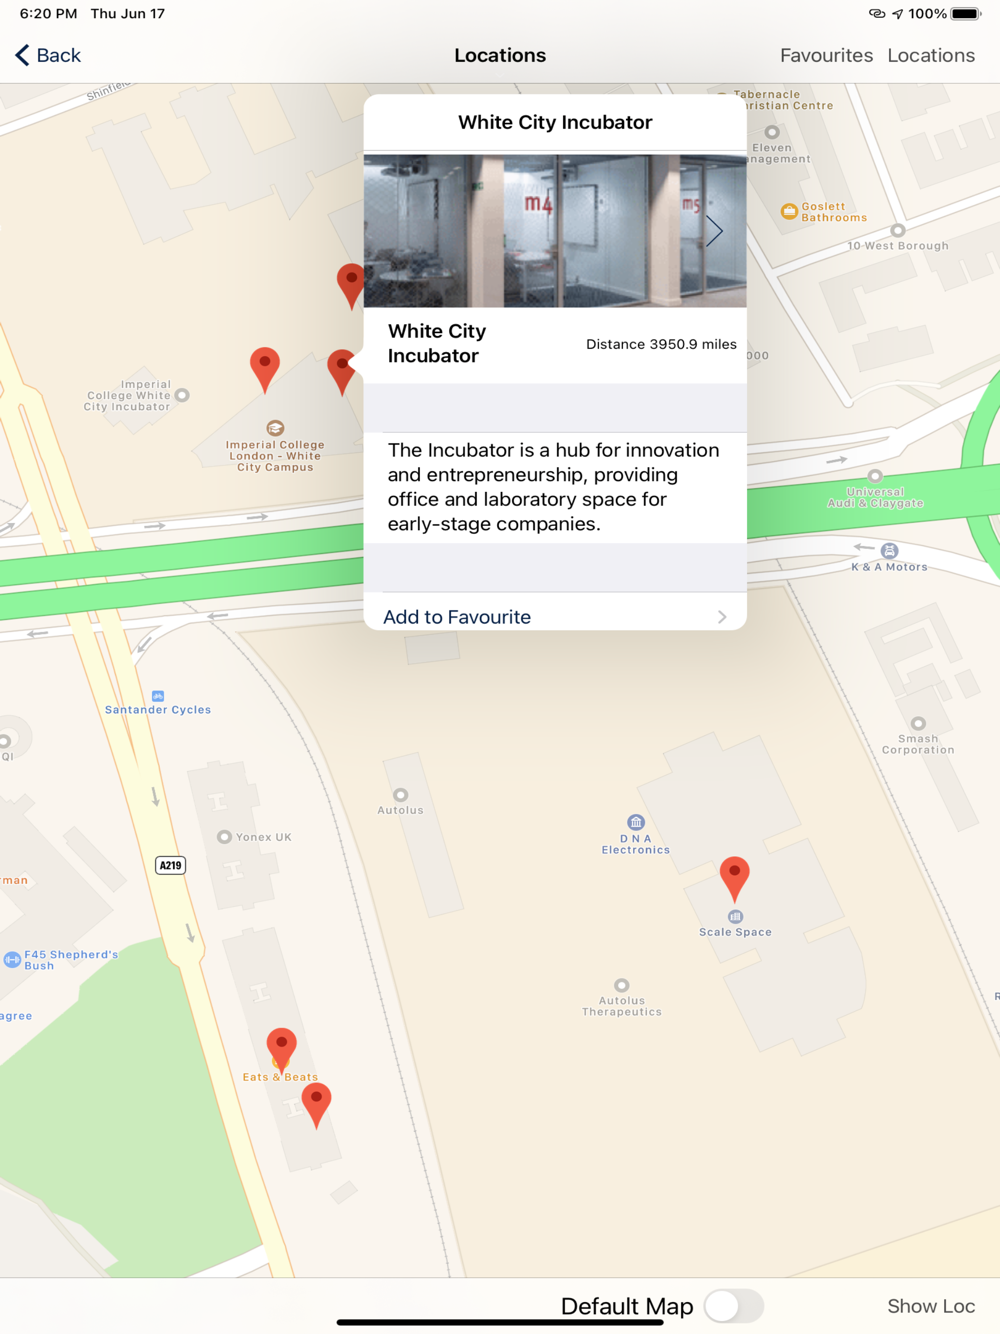Tap the Santander Cycles map icon
1000x1334 pixels.
158,696
